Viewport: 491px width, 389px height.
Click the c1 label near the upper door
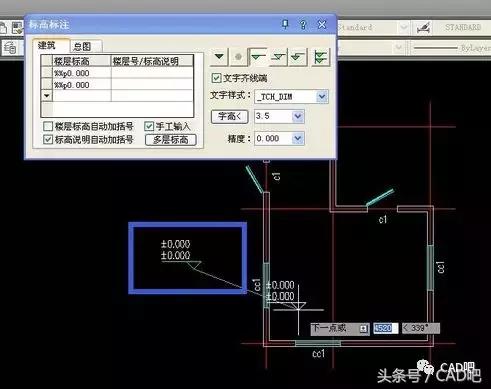point(276,176)
